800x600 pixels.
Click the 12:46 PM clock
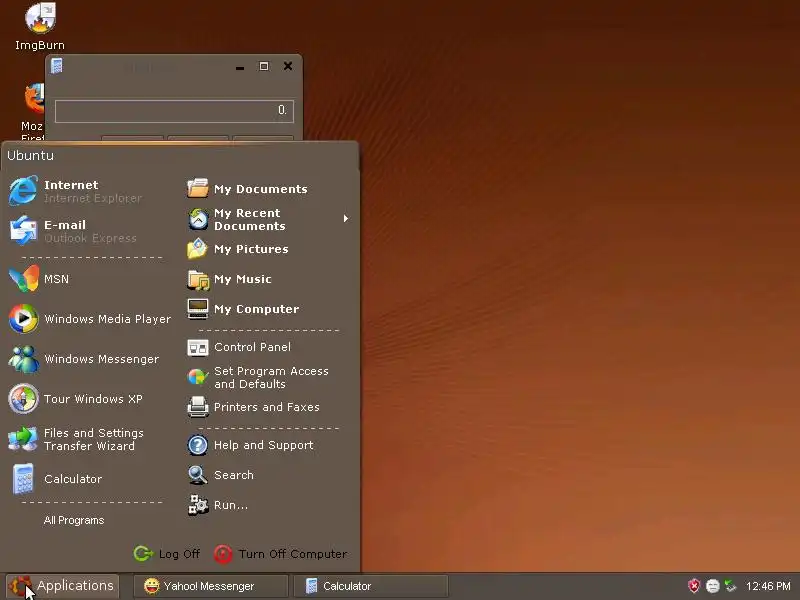tap(768, 586)
